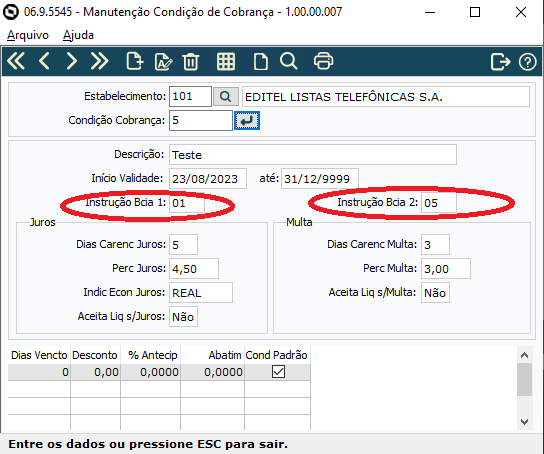This screenshot has height=454, width=544.
Task: Search Estabelecimento with magnifier button
Action: 226,96
